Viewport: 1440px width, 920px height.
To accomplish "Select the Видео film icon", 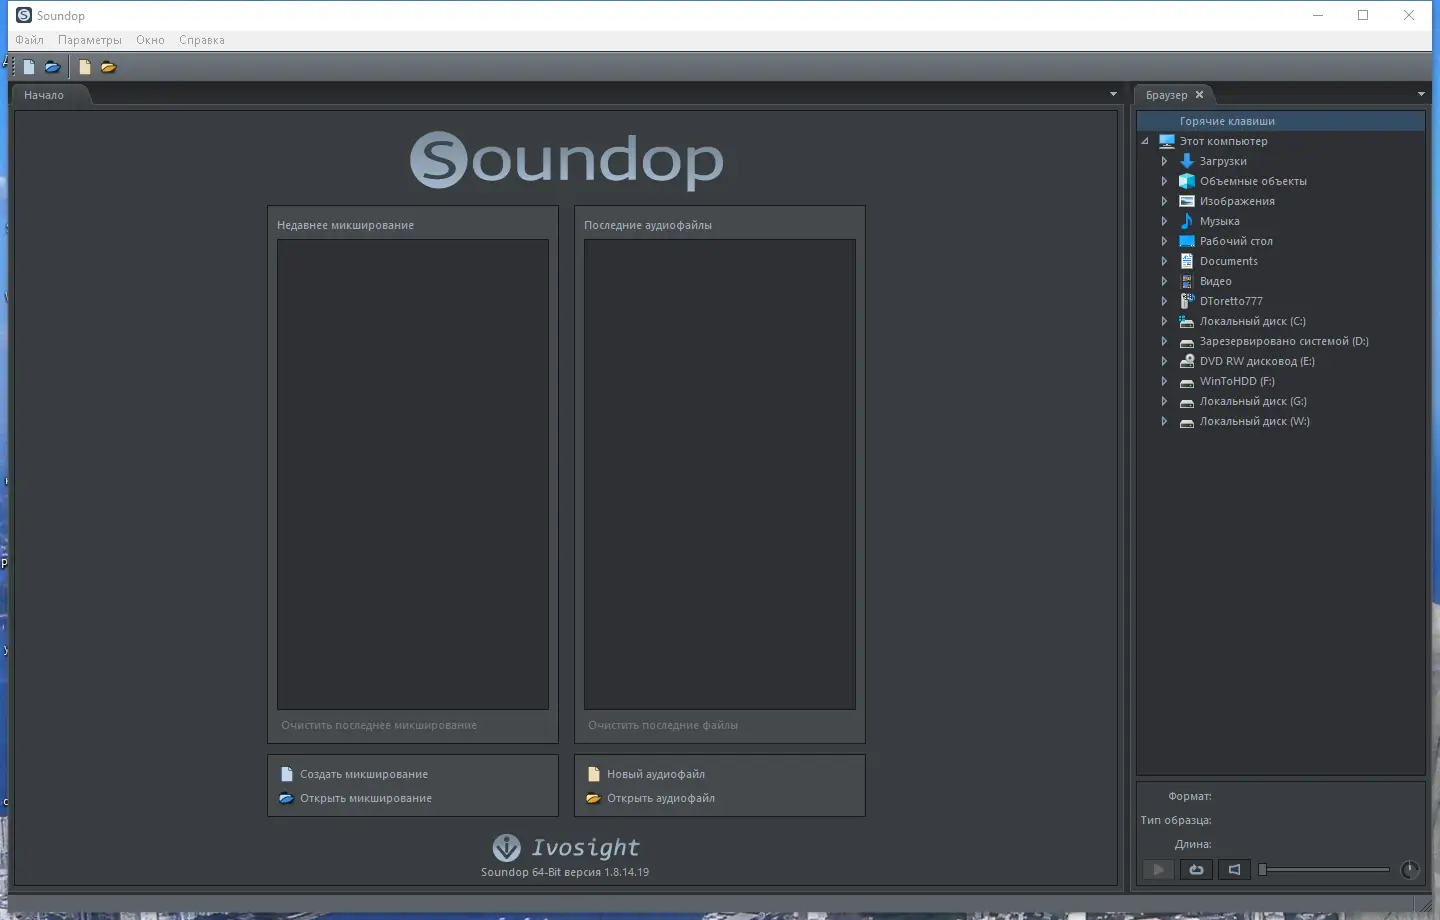I will [x=1187, y=281].
